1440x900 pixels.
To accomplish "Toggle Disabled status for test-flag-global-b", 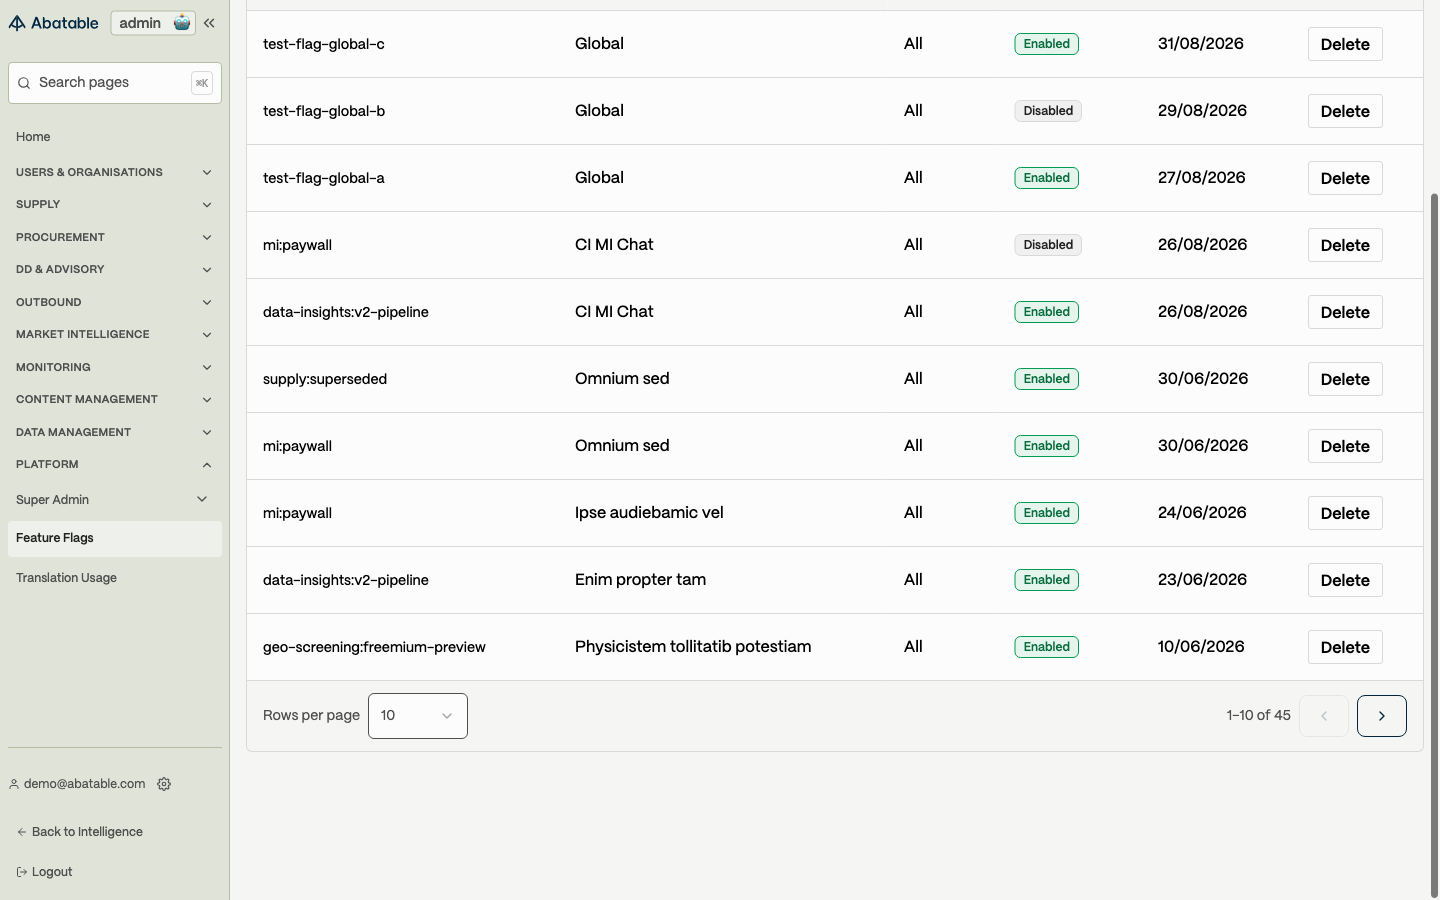I will coord(1048,111).
